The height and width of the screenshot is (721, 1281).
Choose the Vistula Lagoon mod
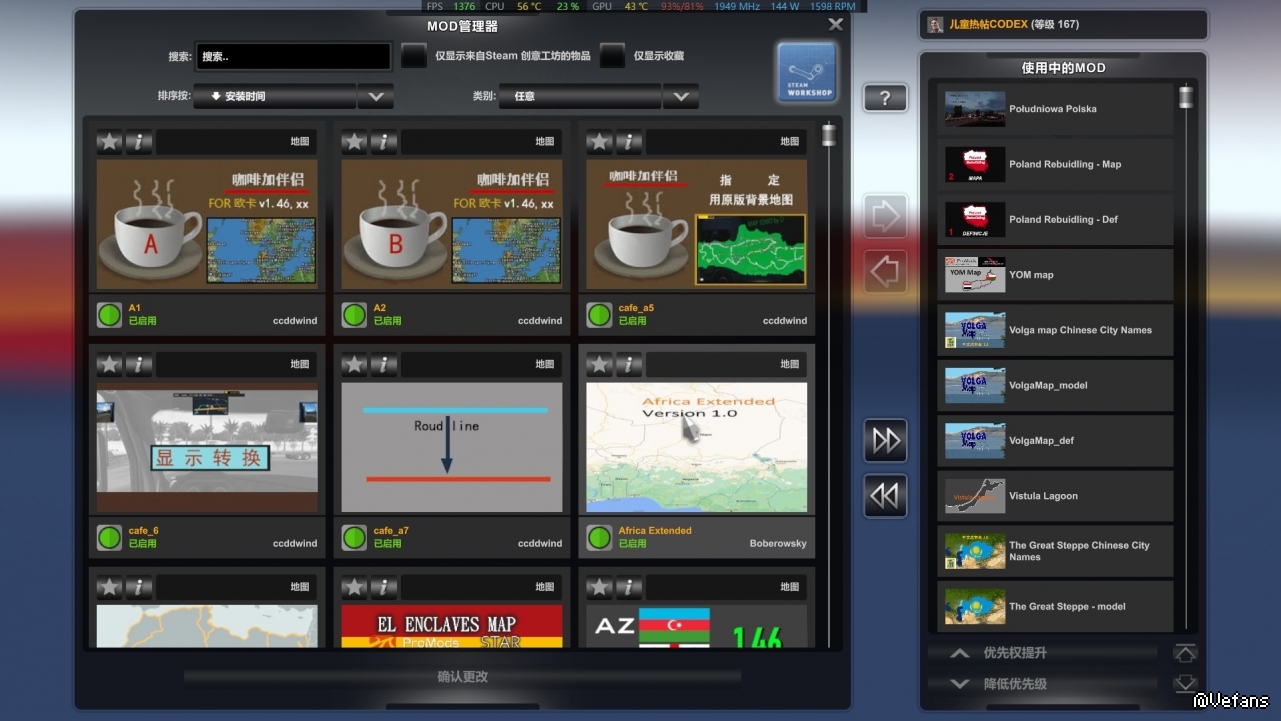click(1055, 496)
